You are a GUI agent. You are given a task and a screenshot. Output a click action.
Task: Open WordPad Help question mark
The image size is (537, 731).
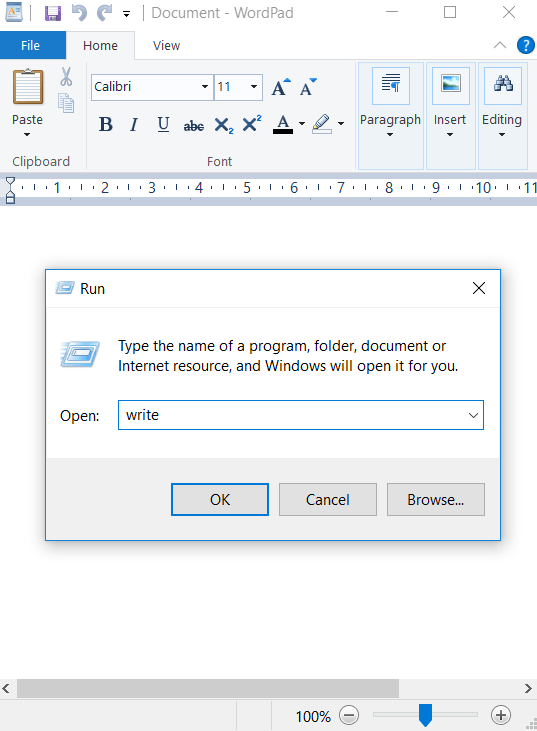(x=526, y=45)
